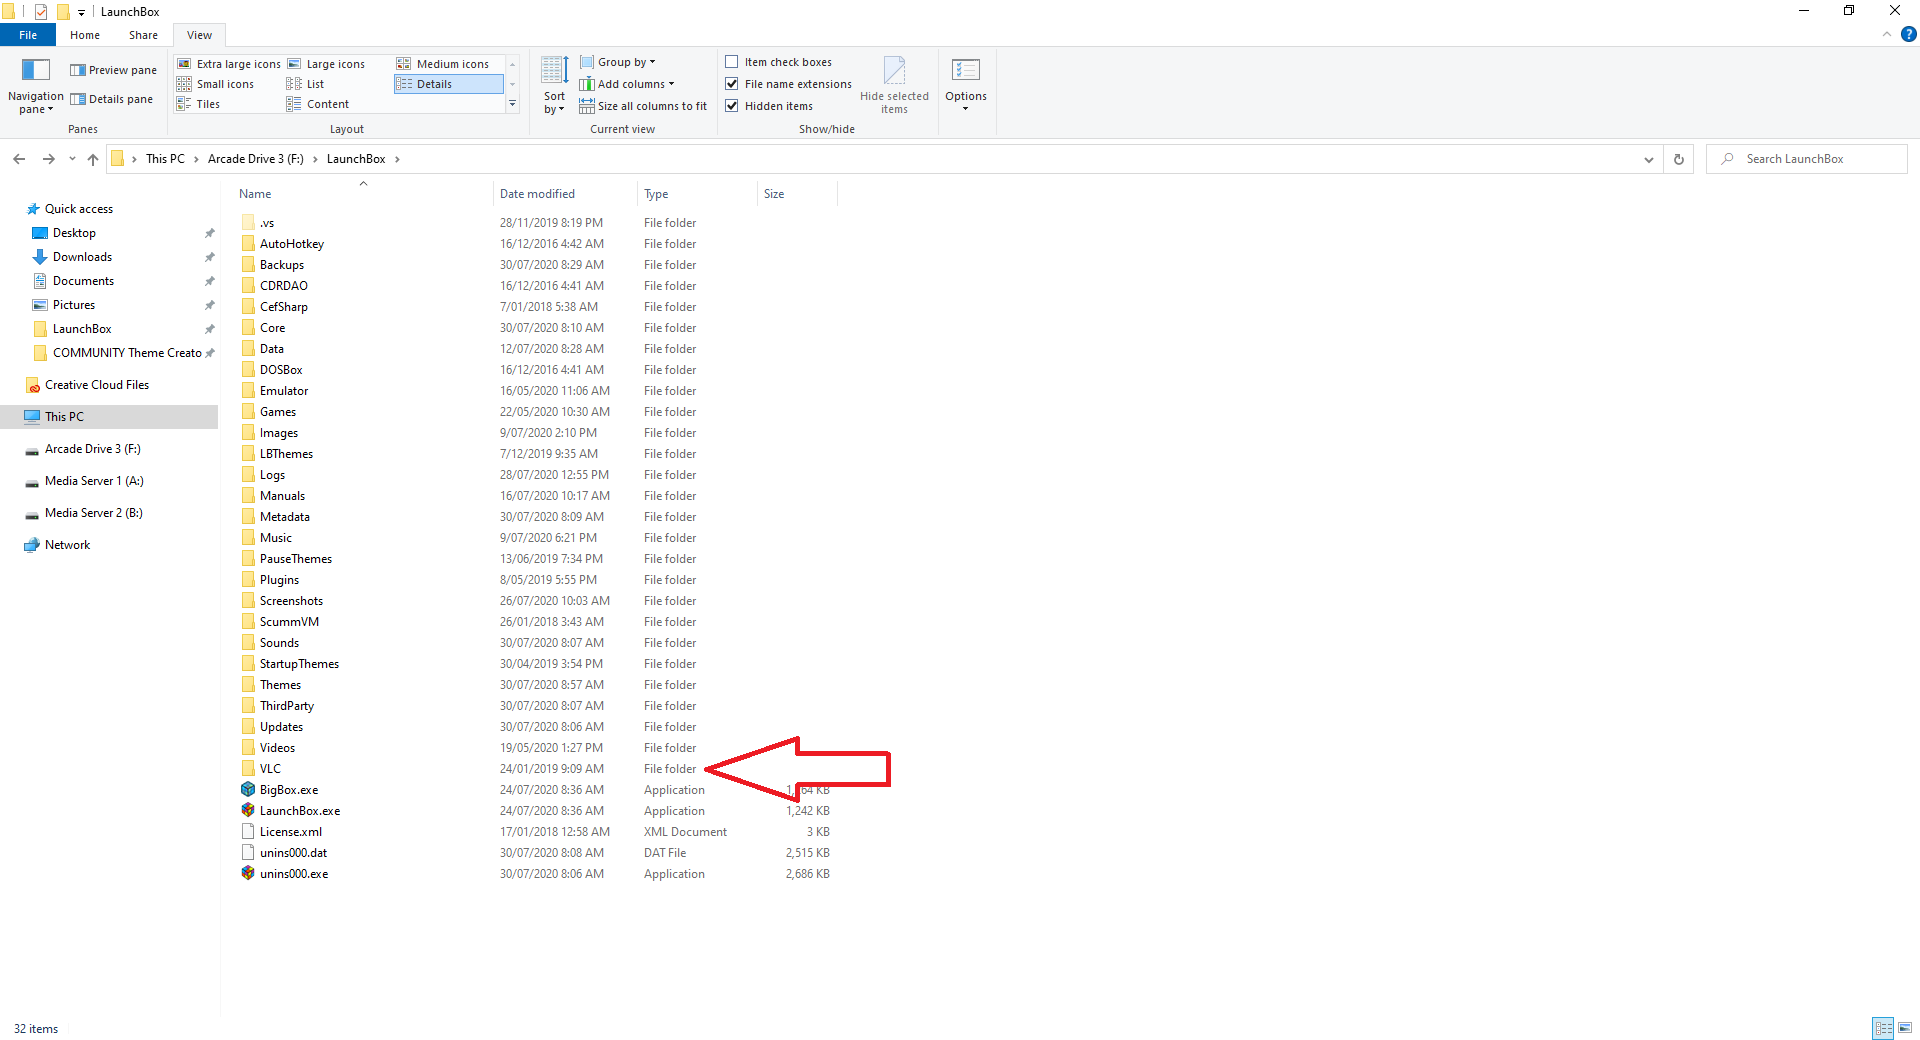Viewport: 1920px width, 1040px height.
Task: Select the unins000.dat file
Action: tap(293, 853)
